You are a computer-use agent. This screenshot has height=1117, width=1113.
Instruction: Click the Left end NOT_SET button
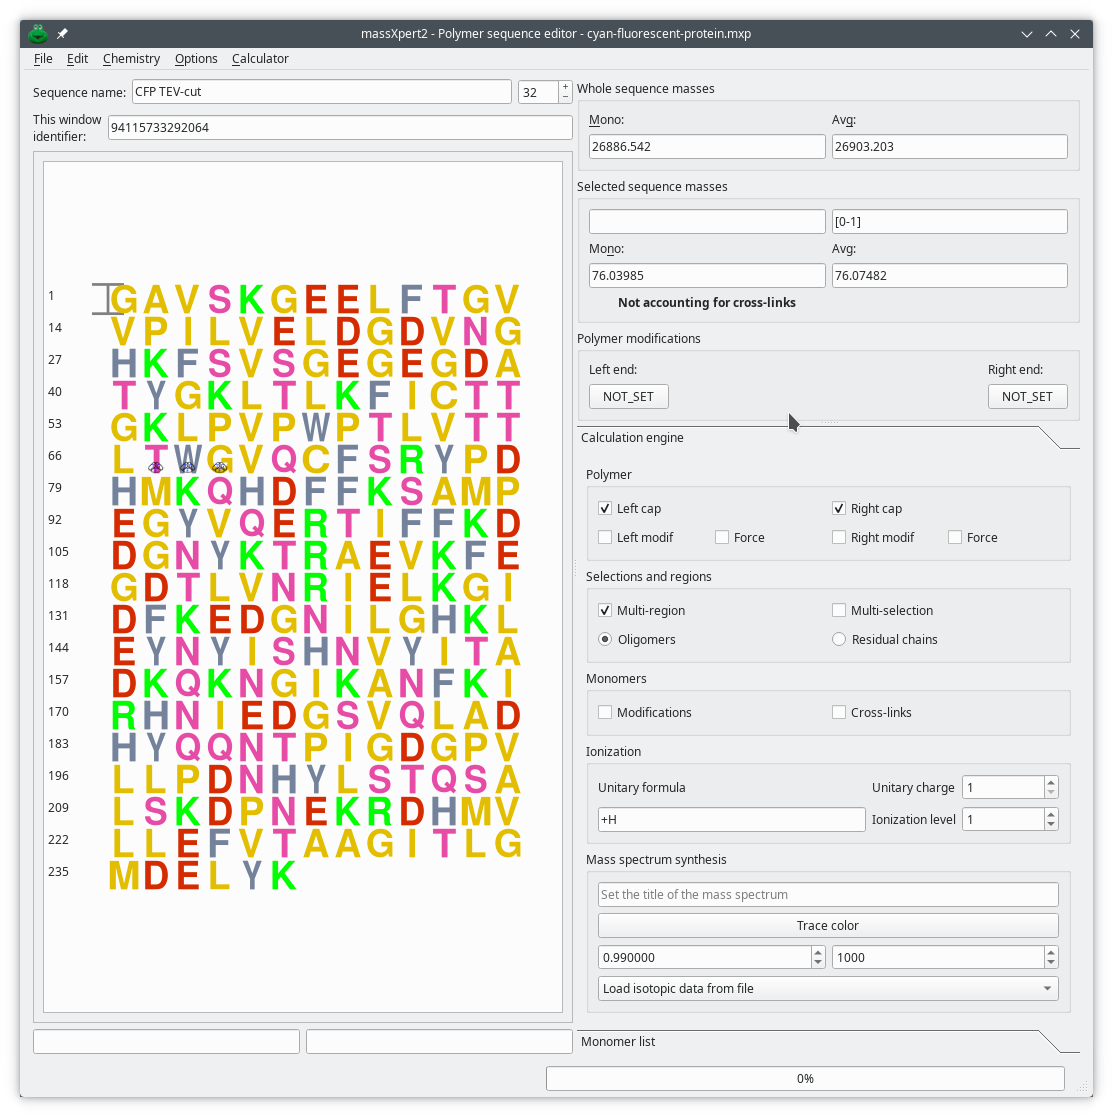(x=628, y=396)
